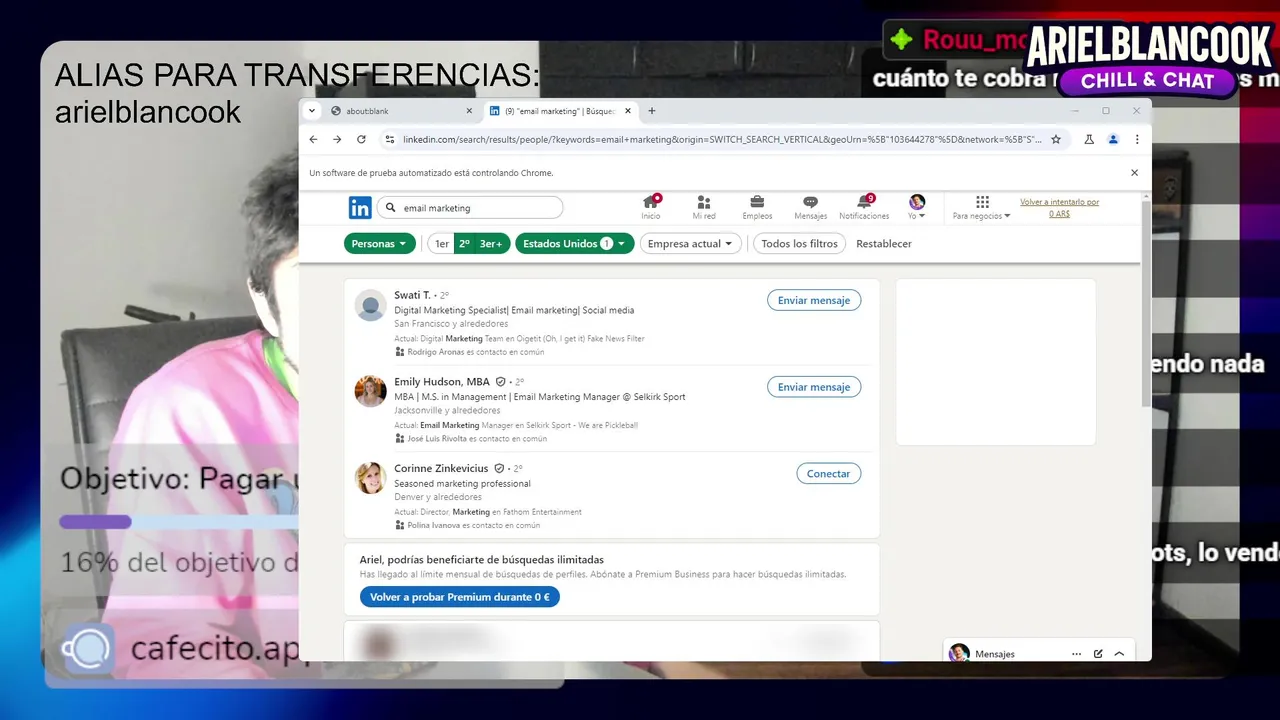
Task: Send message to Emily Hudson
Action: (814, 387)
